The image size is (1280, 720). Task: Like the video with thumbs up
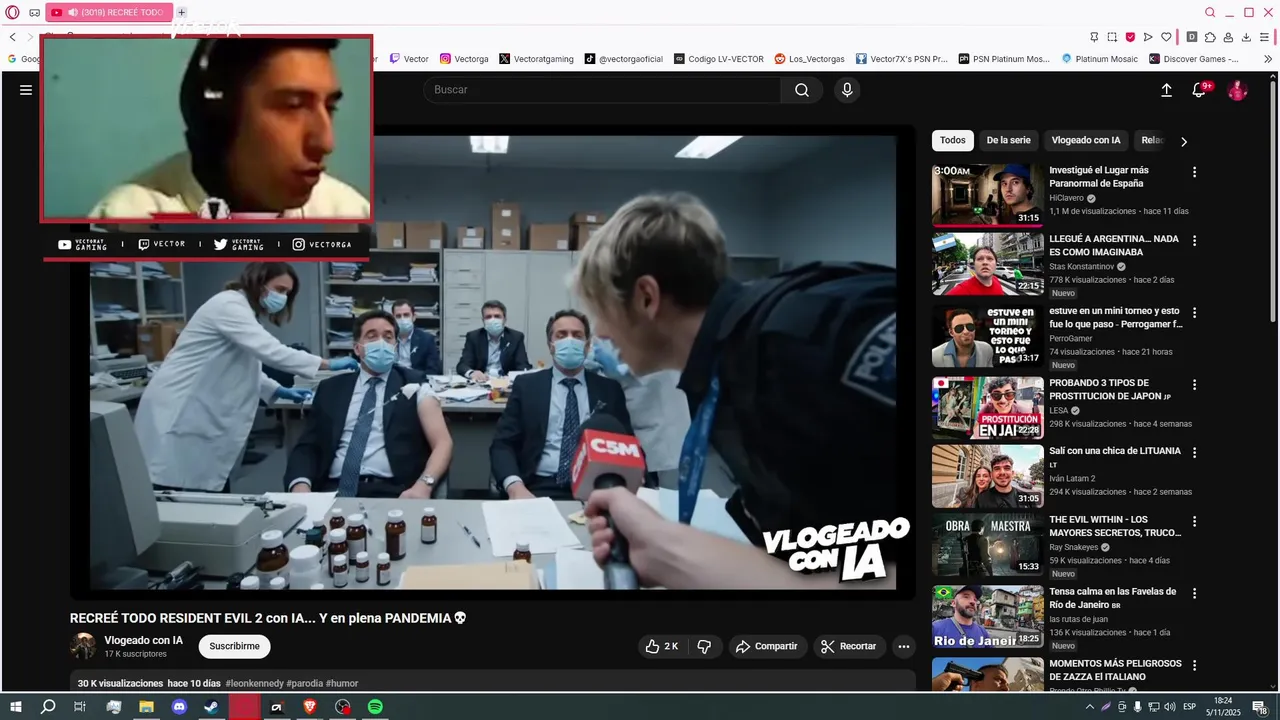(x=662, y=647)
